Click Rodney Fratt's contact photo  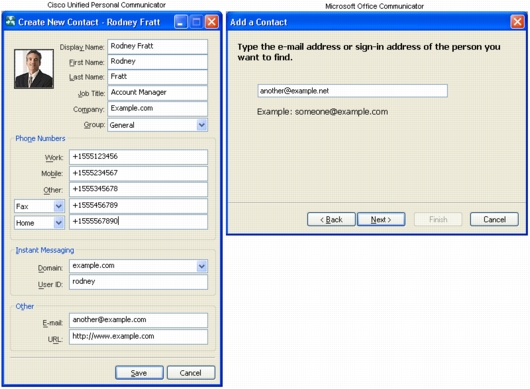pos(34,69)
